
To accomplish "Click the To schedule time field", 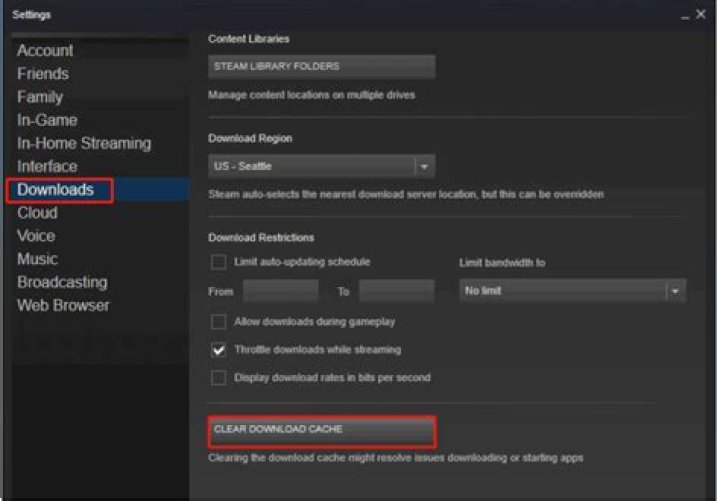I will (396, 291).
